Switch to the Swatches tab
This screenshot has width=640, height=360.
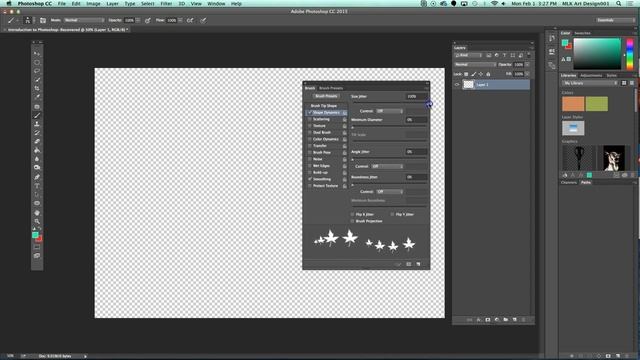click(582, 33)
